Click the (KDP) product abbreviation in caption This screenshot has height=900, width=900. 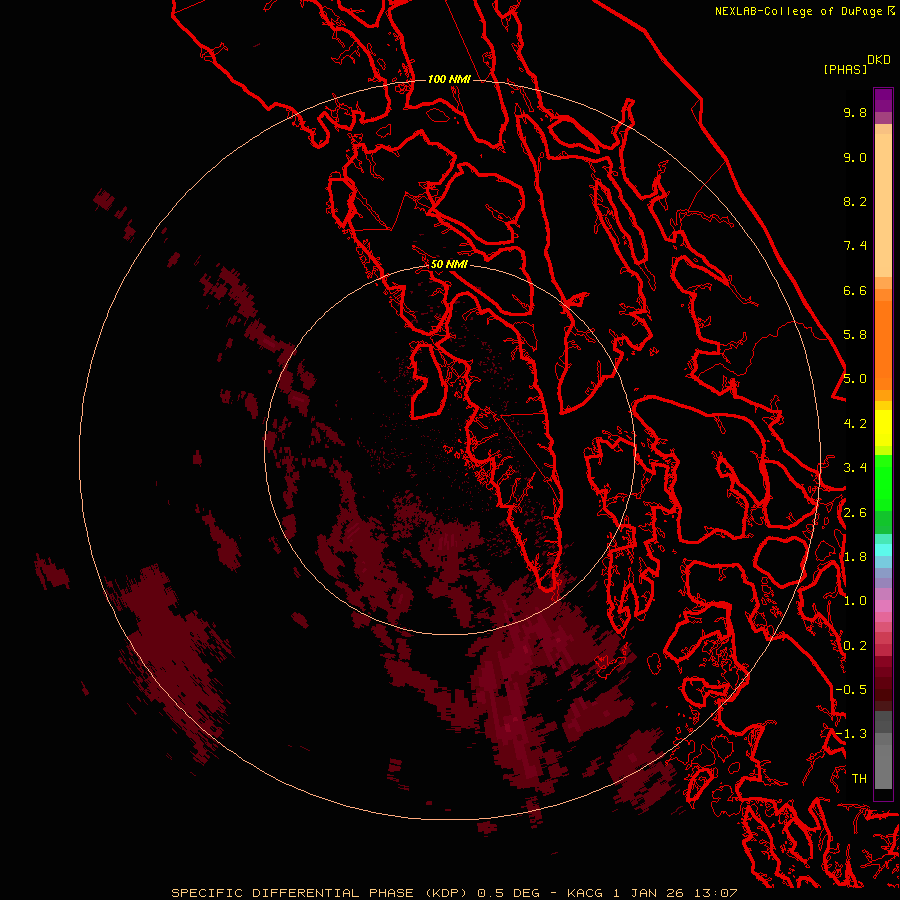446,893
